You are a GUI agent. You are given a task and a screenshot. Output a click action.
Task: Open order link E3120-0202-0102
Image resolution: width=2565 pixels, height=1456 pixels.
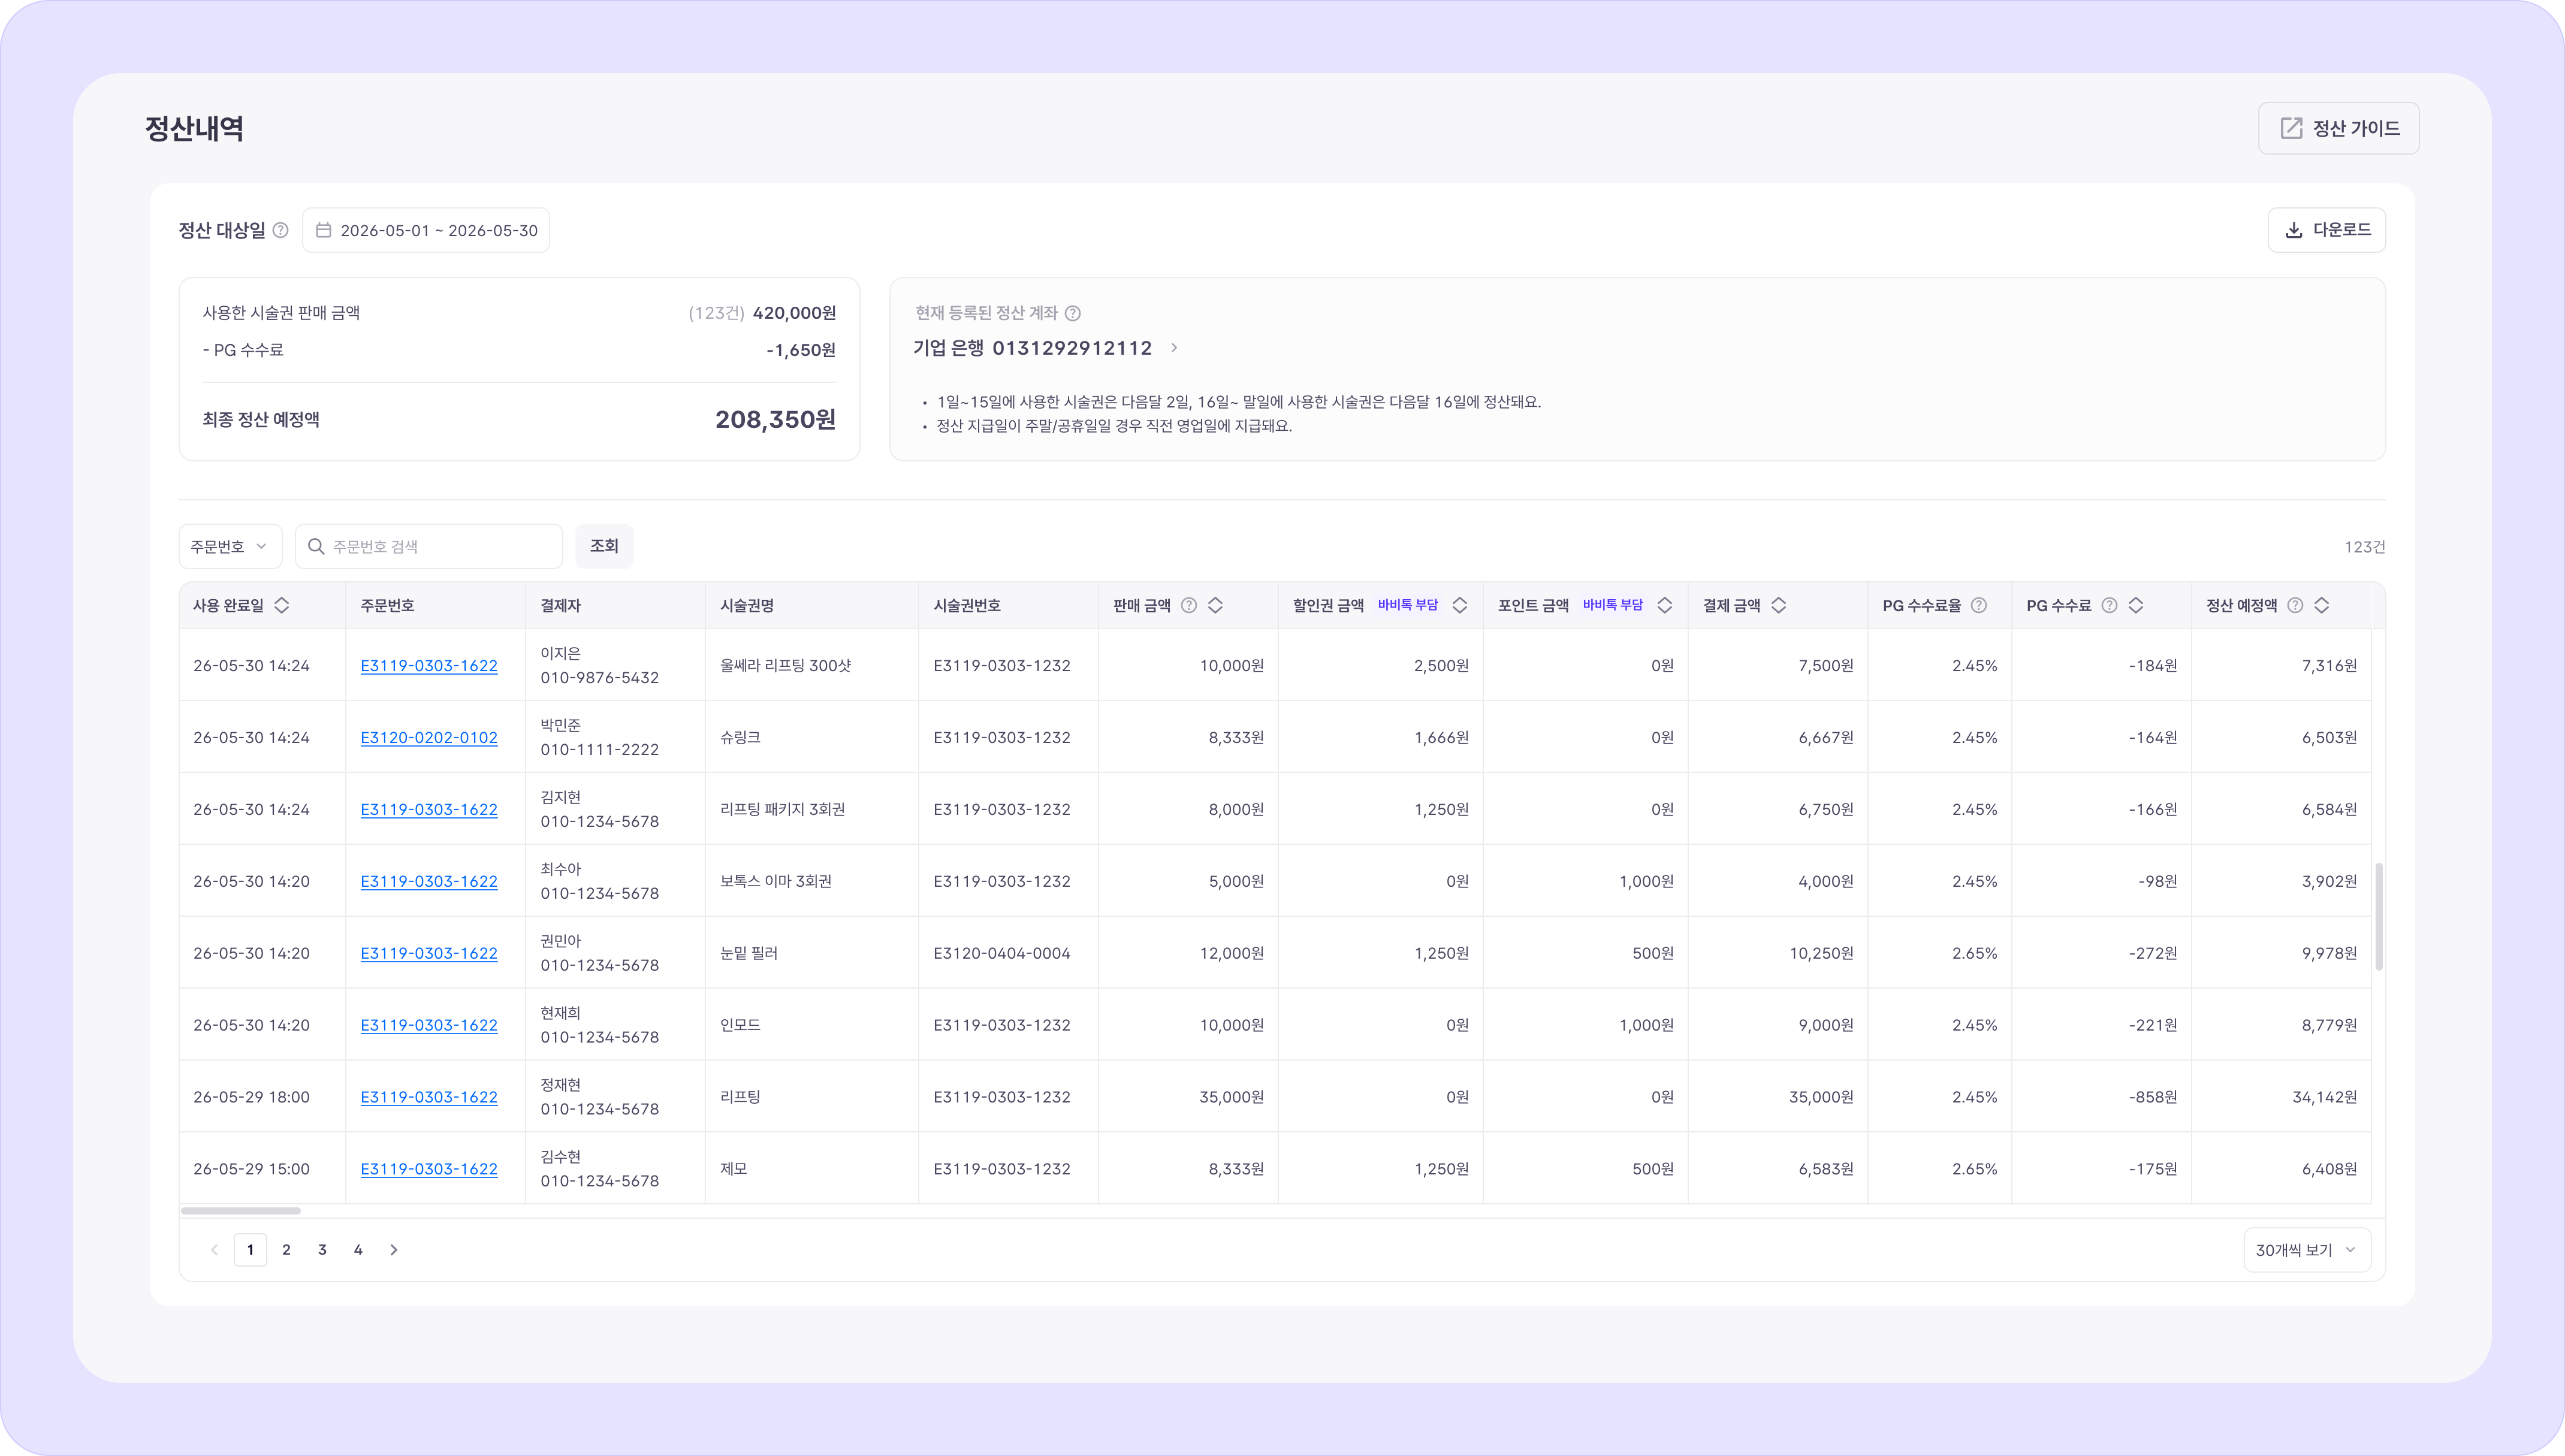429,737
